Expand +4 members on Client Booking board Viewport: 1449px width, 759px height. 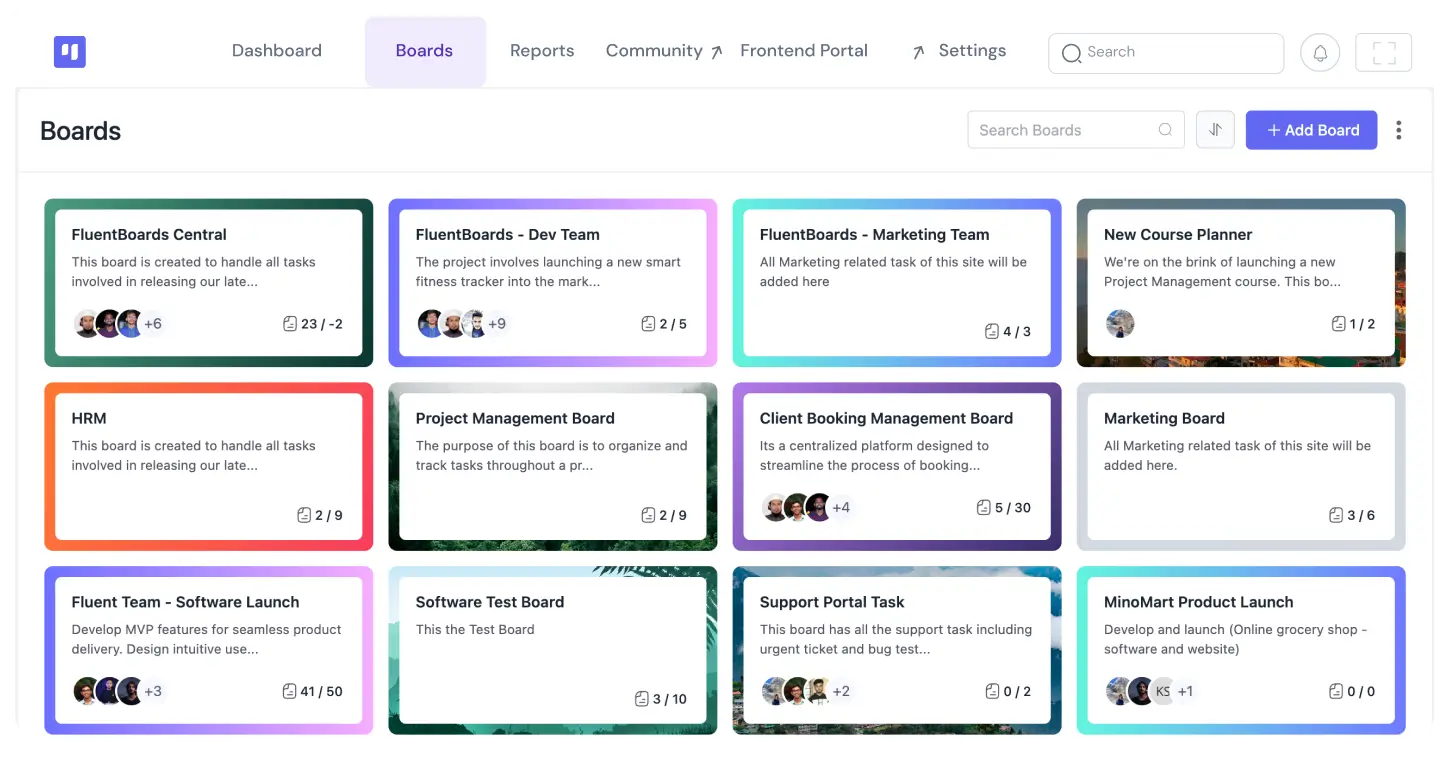tap(841, 508)
